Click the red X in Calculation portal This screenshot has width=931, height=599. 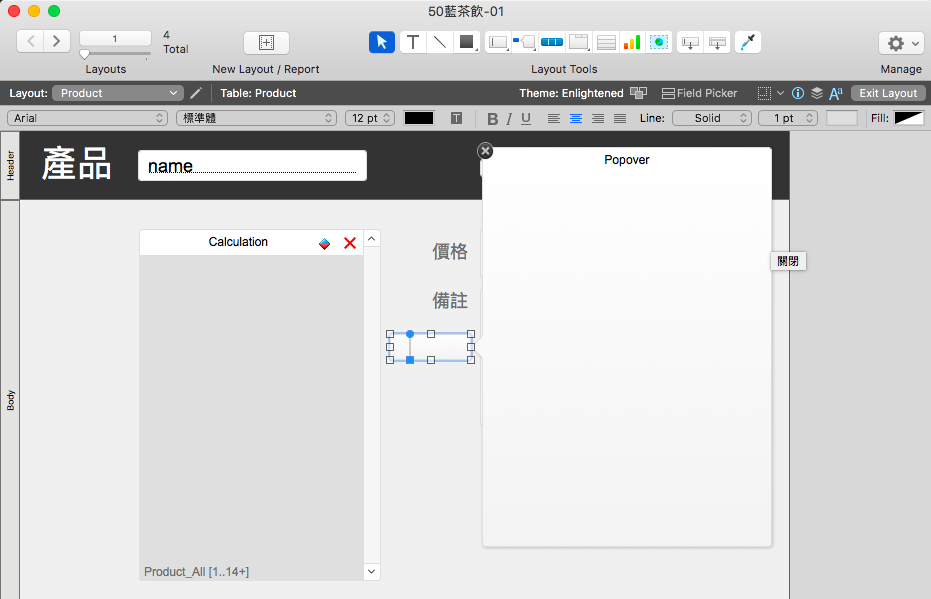[x=350, y=243]
